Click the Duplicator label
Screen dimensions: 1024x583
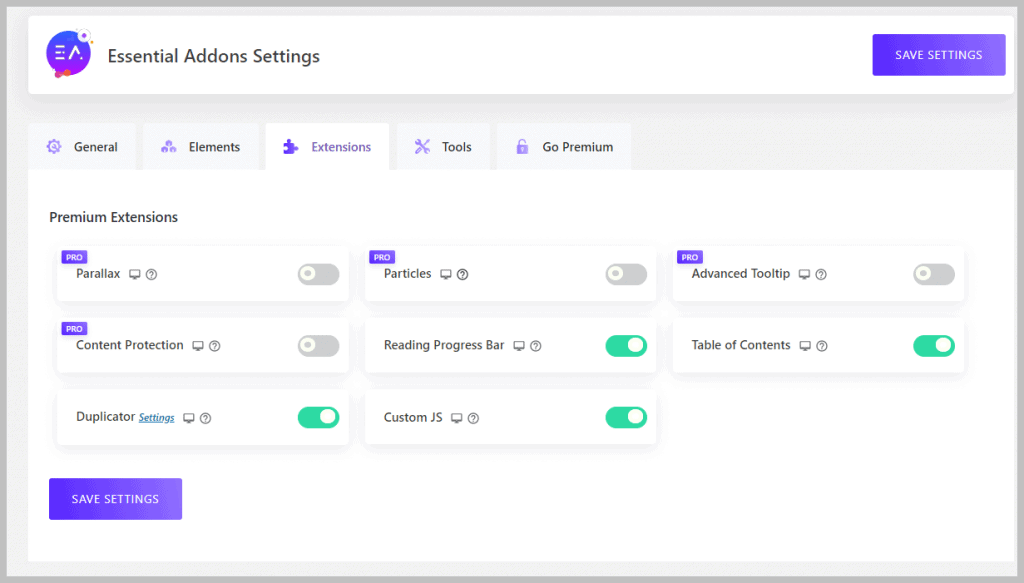(x=105, y=417)
